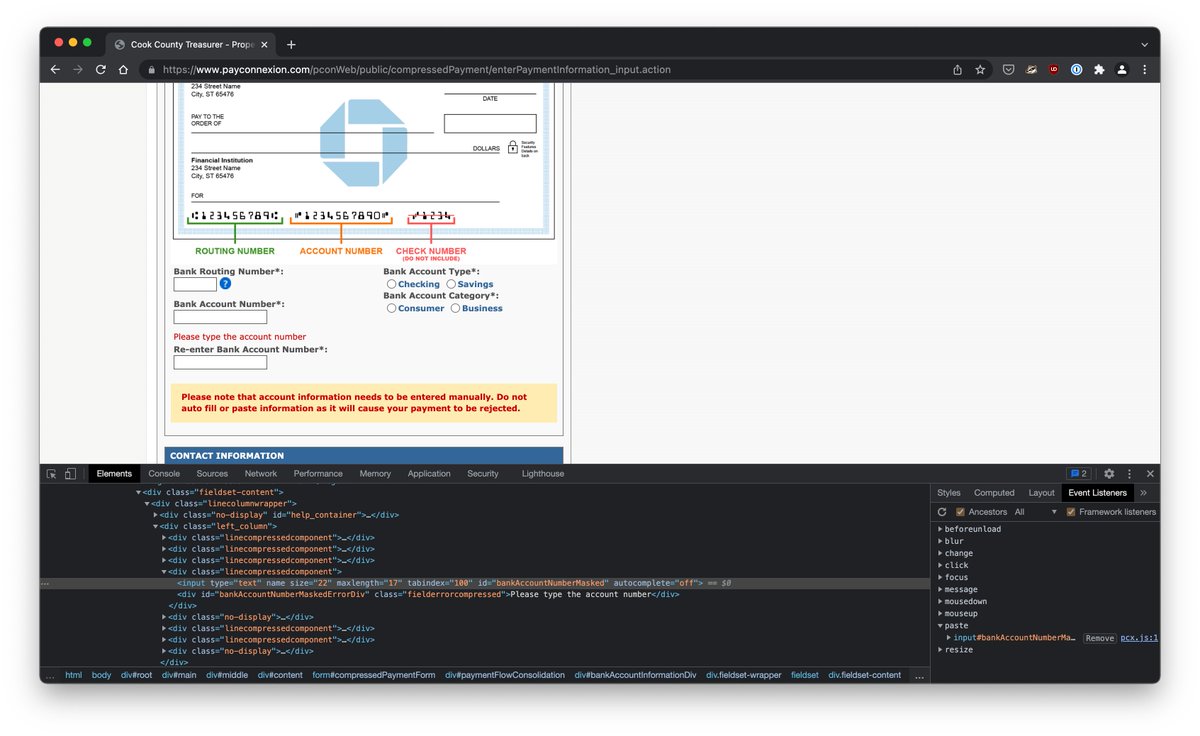Image resolution: width=1200 pixels, height=736 pixels.
Task: Open the Chrome profile avatar icon
Action: pyautogui.click(x=1122, y=70)
